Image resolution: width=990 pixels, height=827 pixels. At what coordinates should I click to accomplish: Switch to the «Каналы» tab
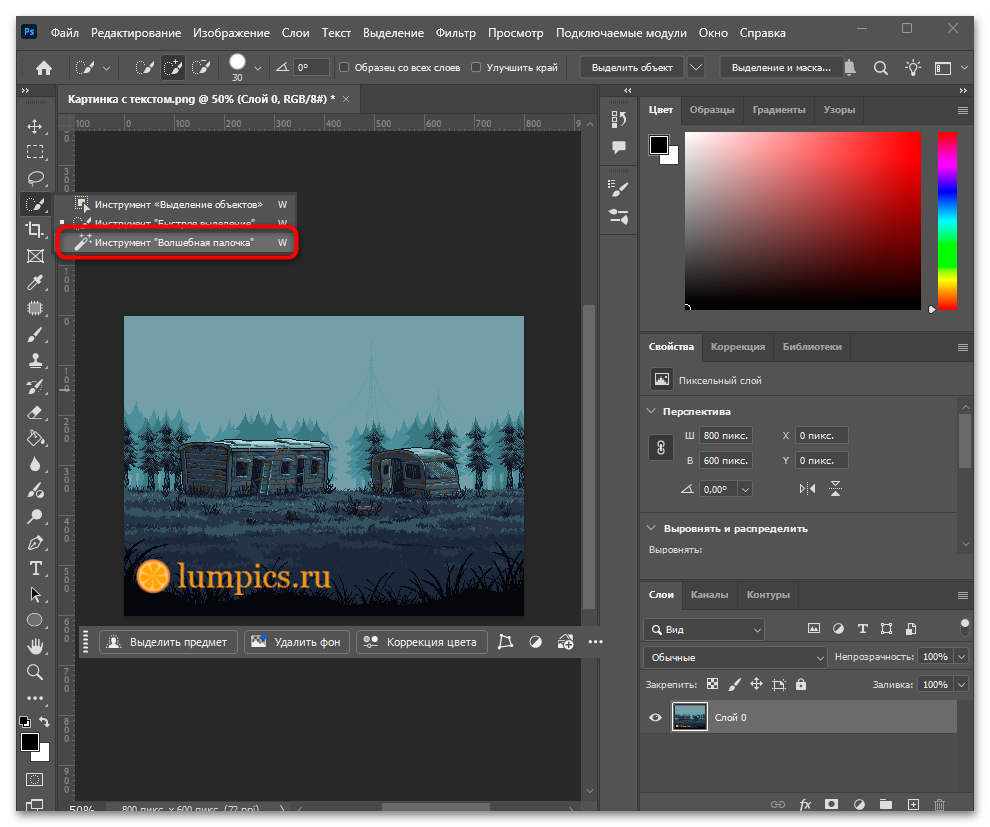[x=709, y=595]
